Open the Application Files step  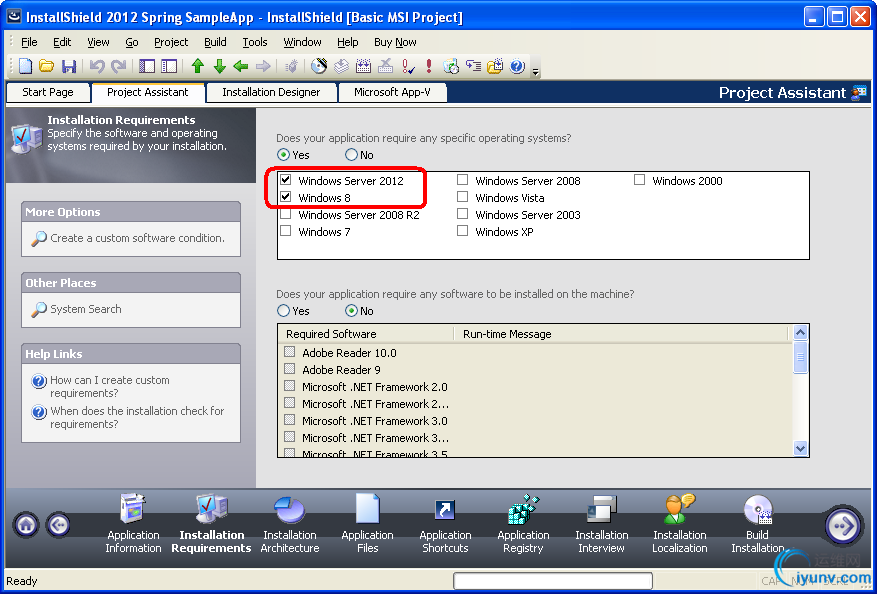coord(367,524)
